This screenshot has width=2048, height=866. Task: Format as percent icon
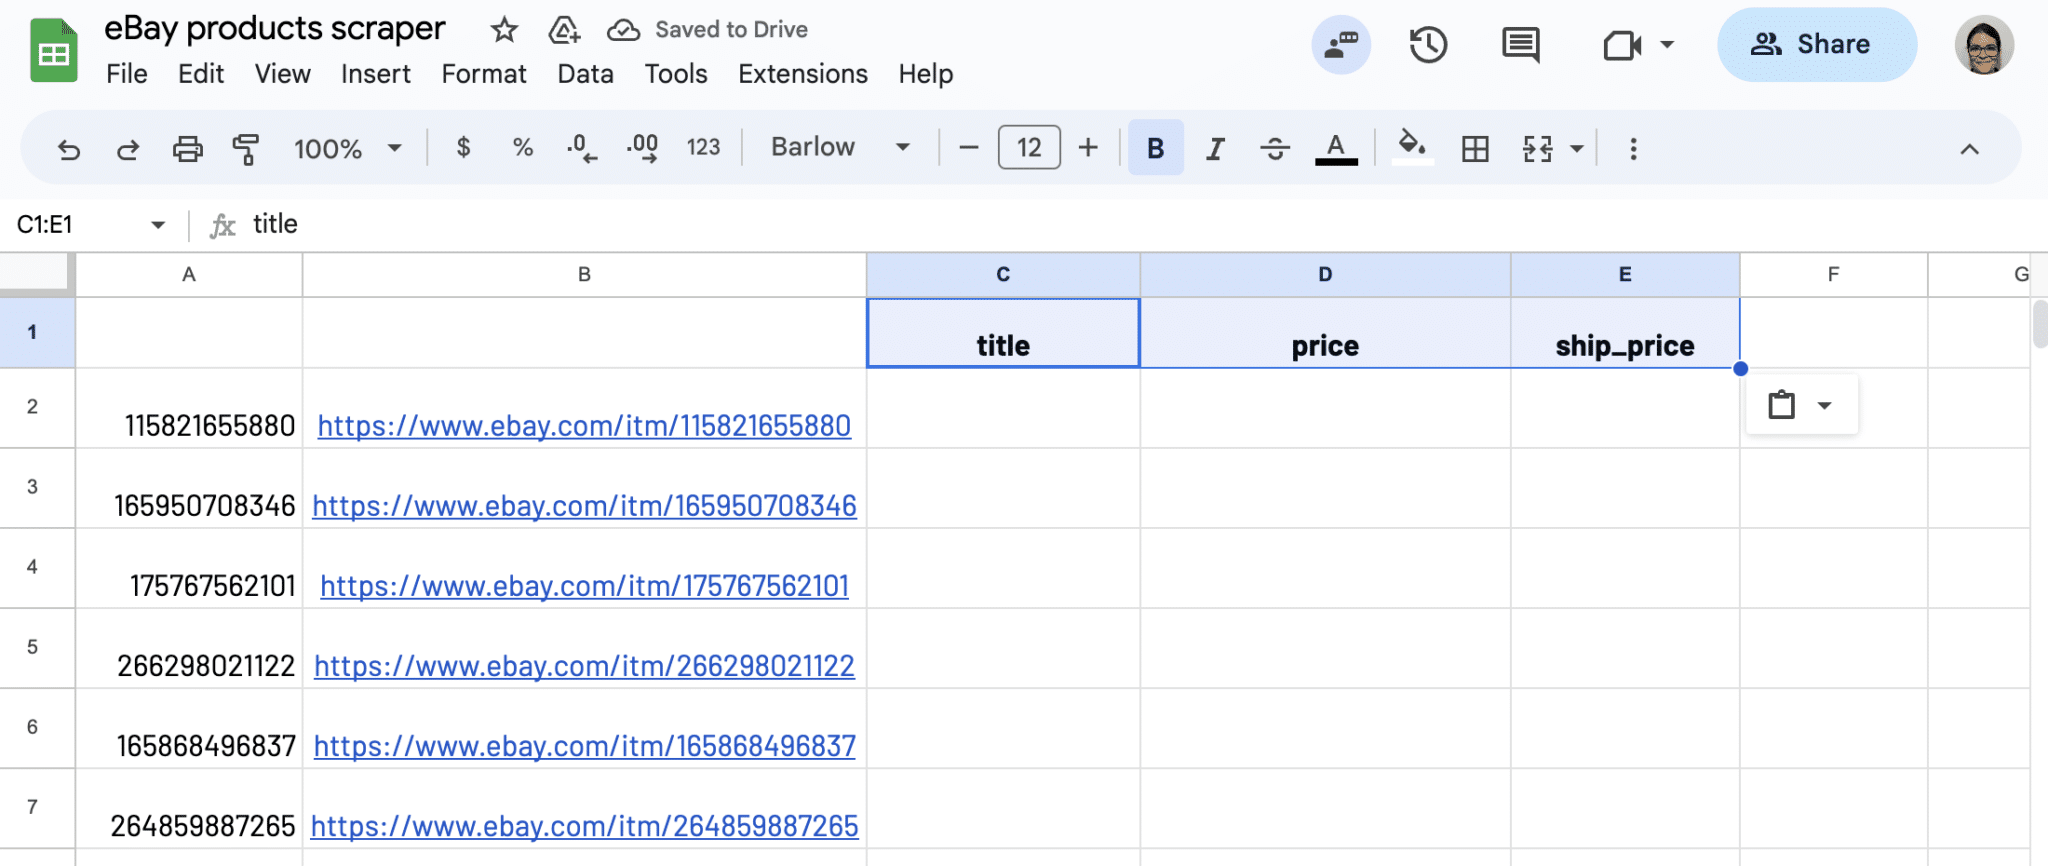522,148
